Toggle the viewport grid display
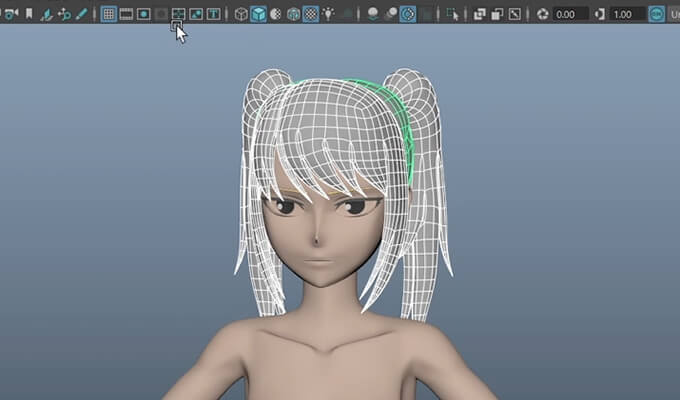 coord(109,14)
